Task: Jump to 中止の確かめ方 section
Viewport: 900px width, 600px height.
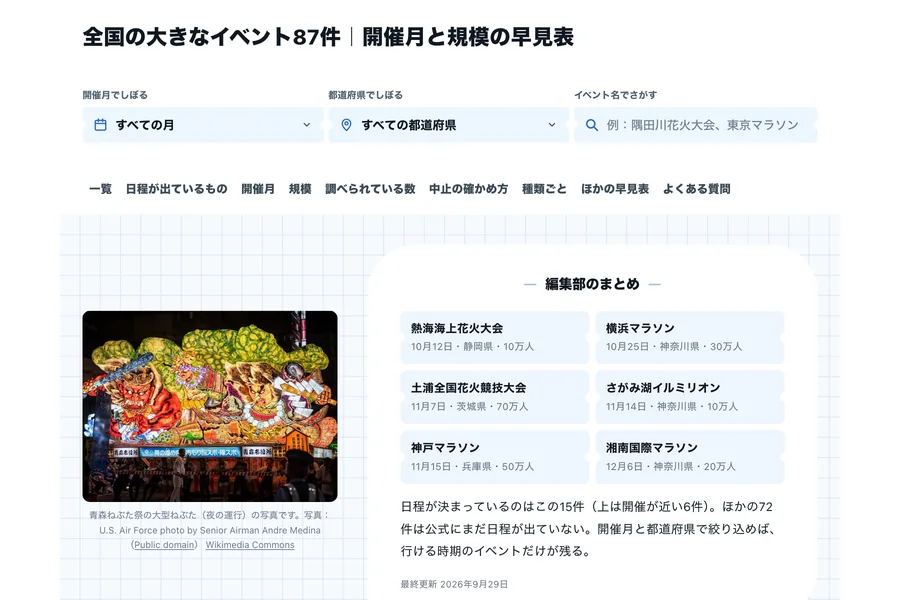Action: click(x=468, y=189)
